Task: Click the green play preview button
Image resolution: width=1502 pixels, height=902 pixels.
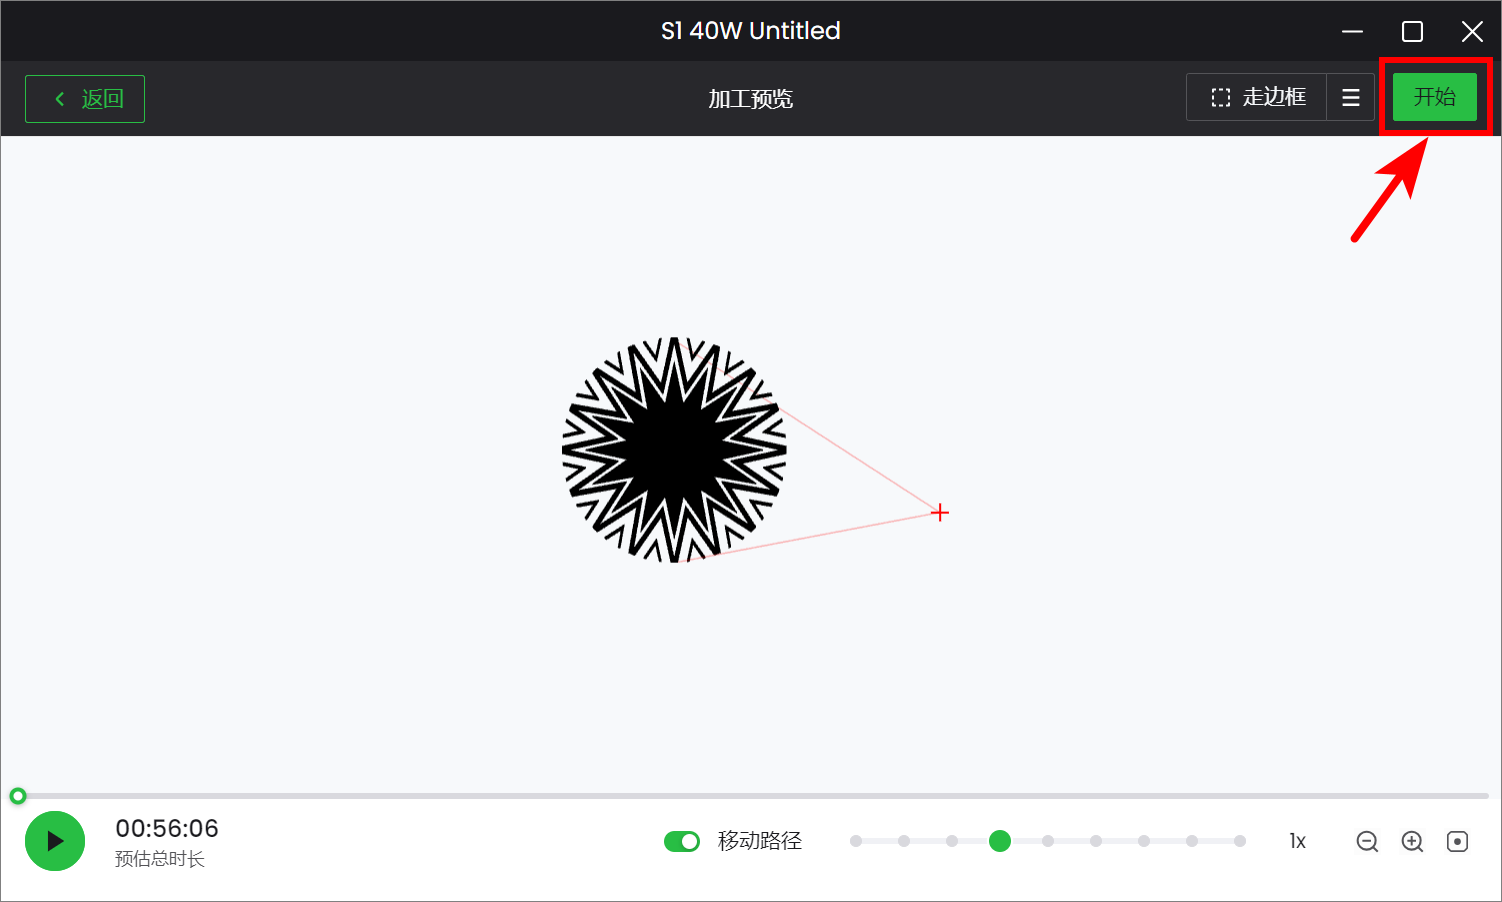Action: 55,841
